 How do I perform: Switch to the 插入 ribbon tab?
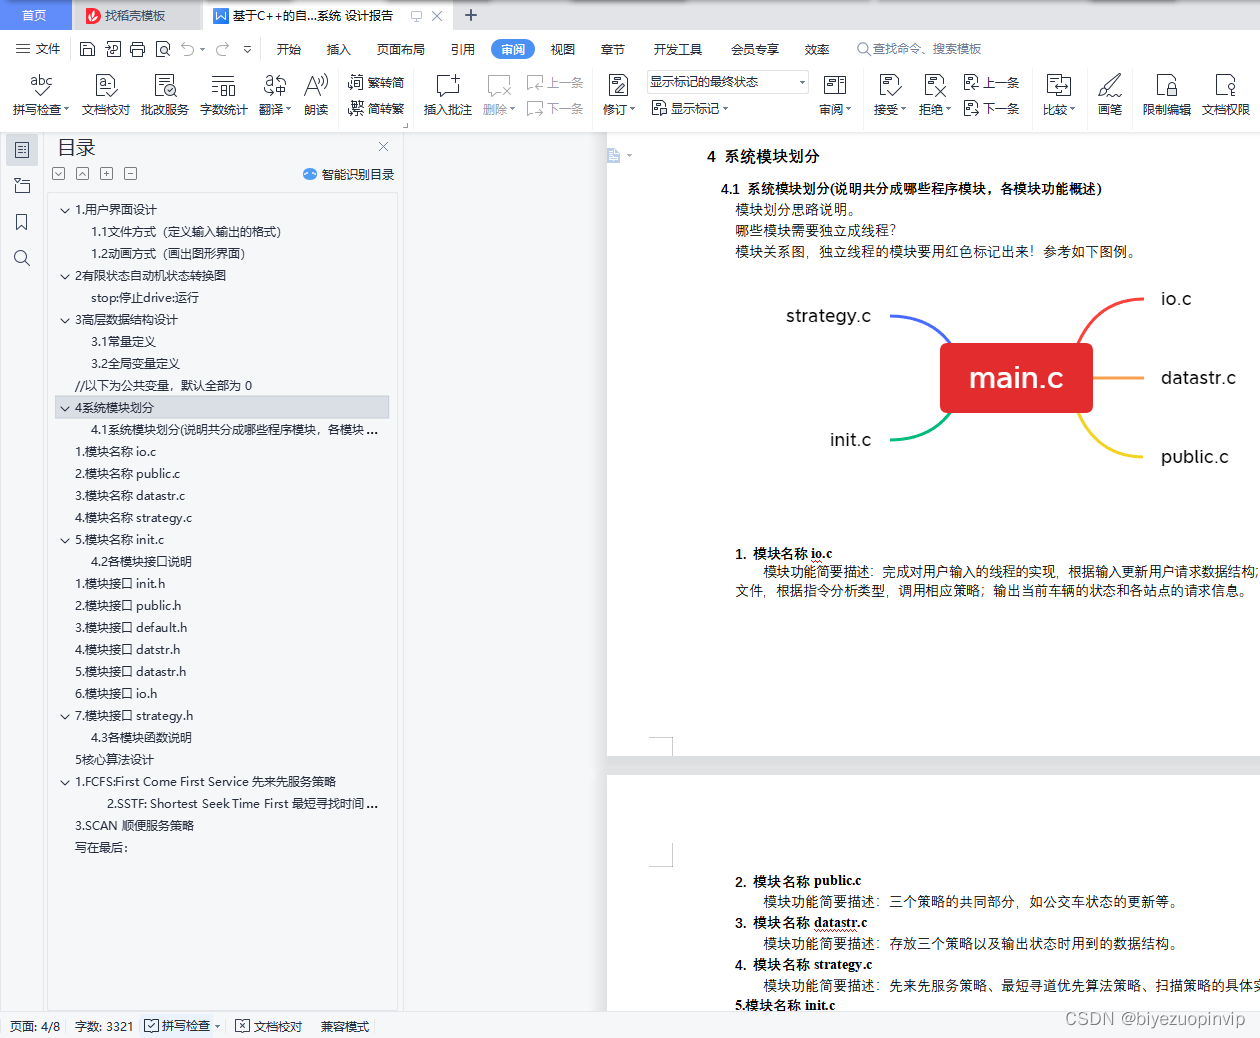pos(339,48)
